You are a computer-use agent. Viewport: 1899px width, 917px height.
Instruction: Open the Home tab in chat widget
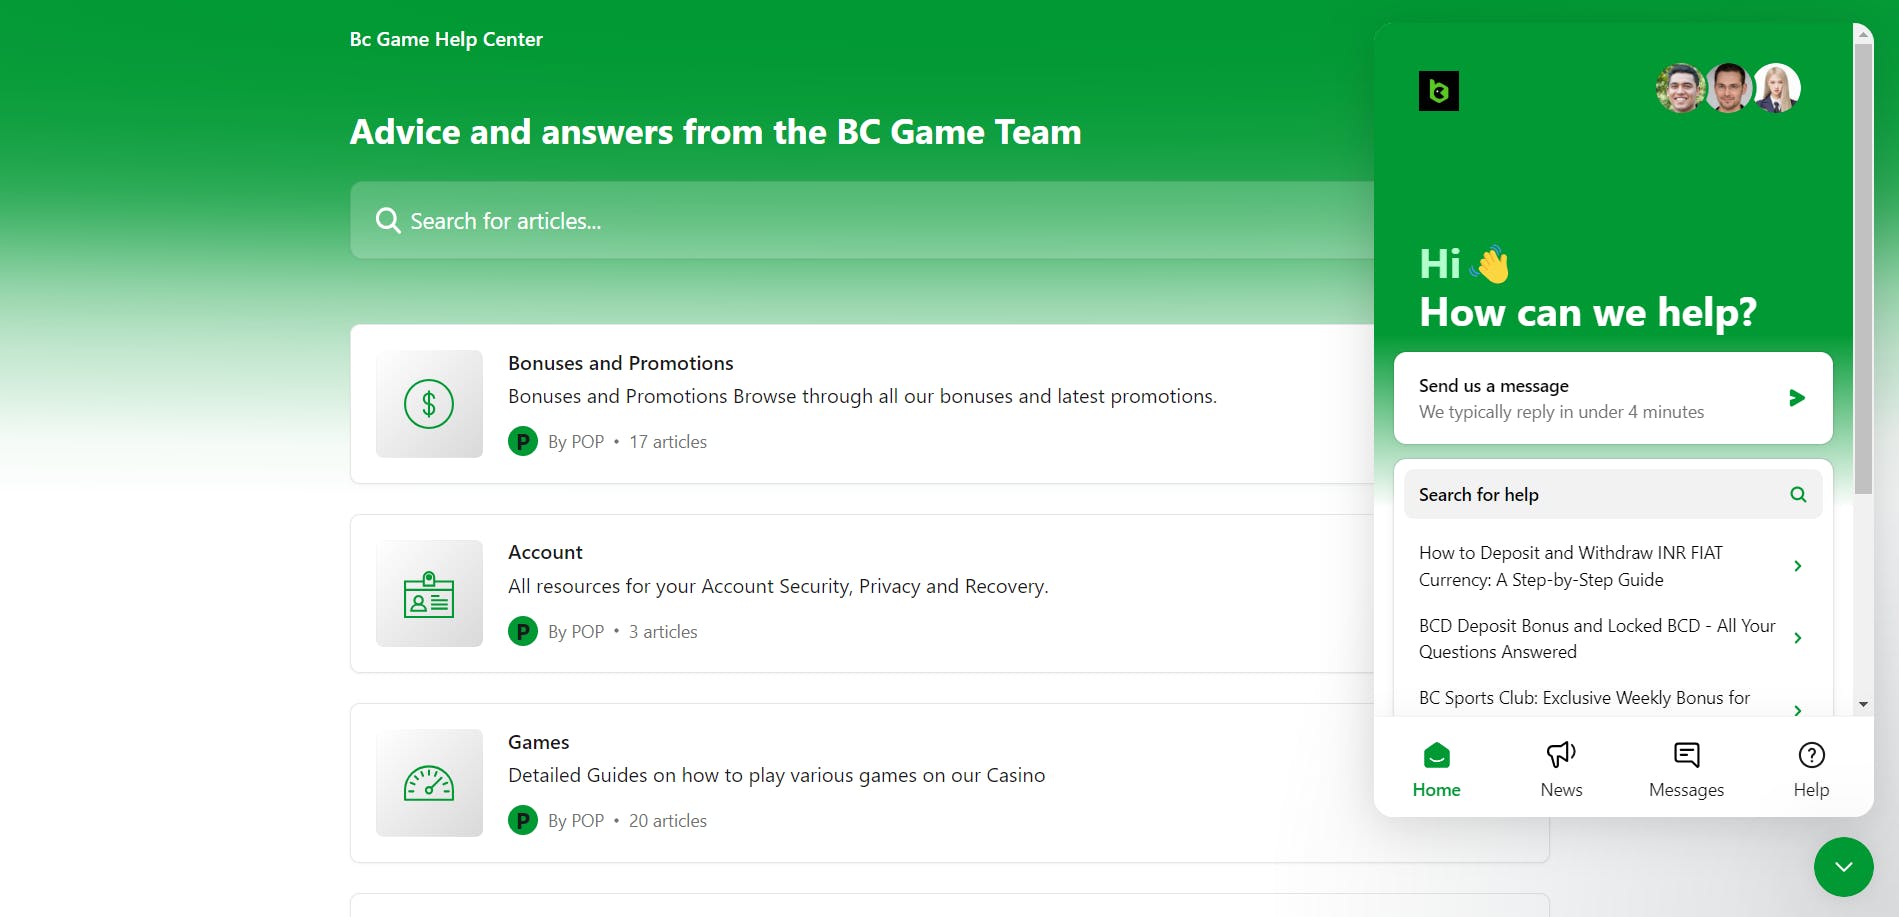point(1436,769)
